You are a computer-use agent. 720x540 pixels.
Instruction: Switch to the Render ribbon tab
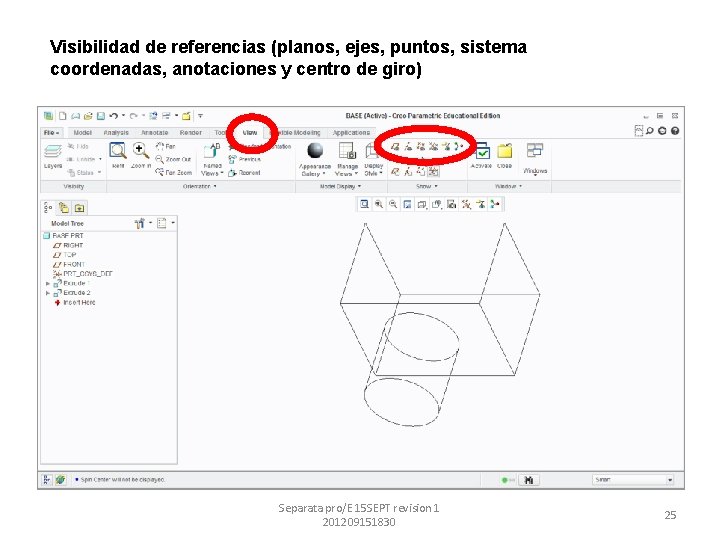click(x=191, y=133)
